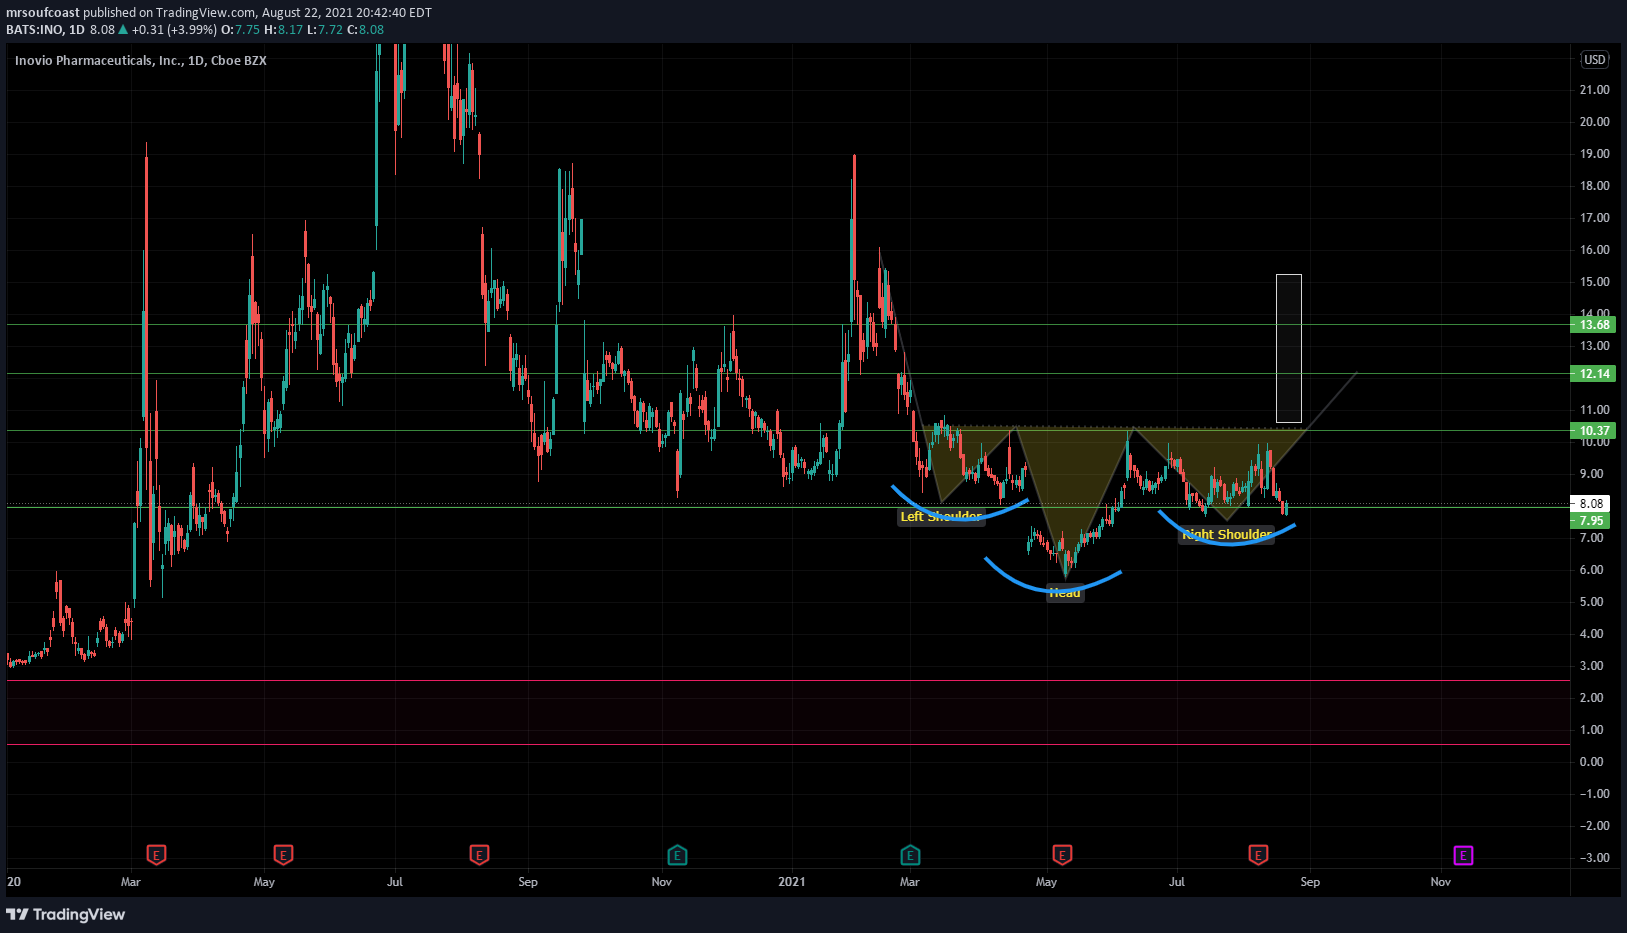Select the Head text label
The height and width of the screenshot is (933, 1627).
point(1065,593)
